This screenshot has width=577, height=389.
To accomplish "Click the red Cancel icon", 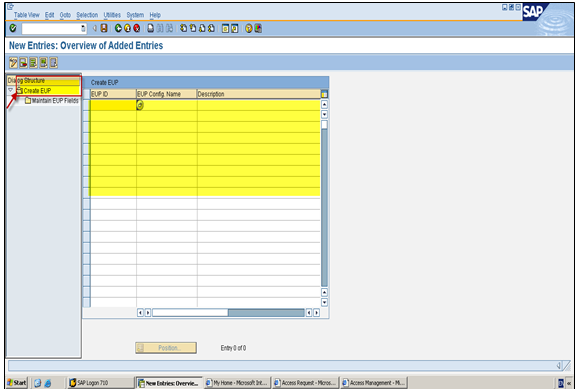I will click(x=137, y=28).
